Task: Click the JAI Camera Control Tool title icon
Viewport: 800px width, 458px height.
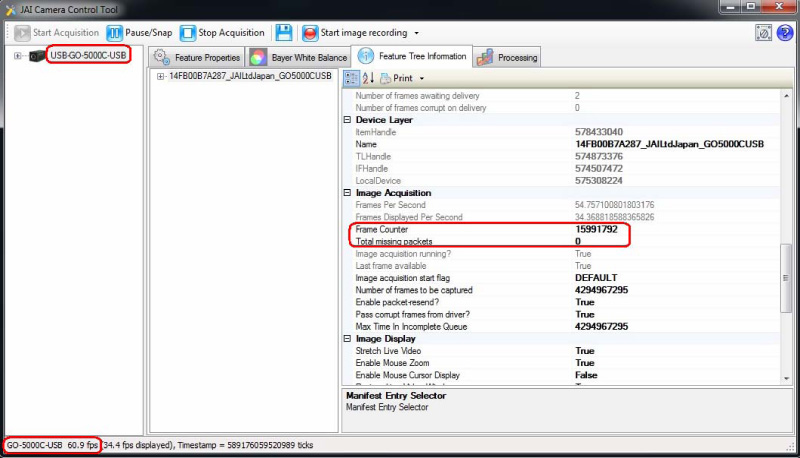Action: tap(10, 10)
